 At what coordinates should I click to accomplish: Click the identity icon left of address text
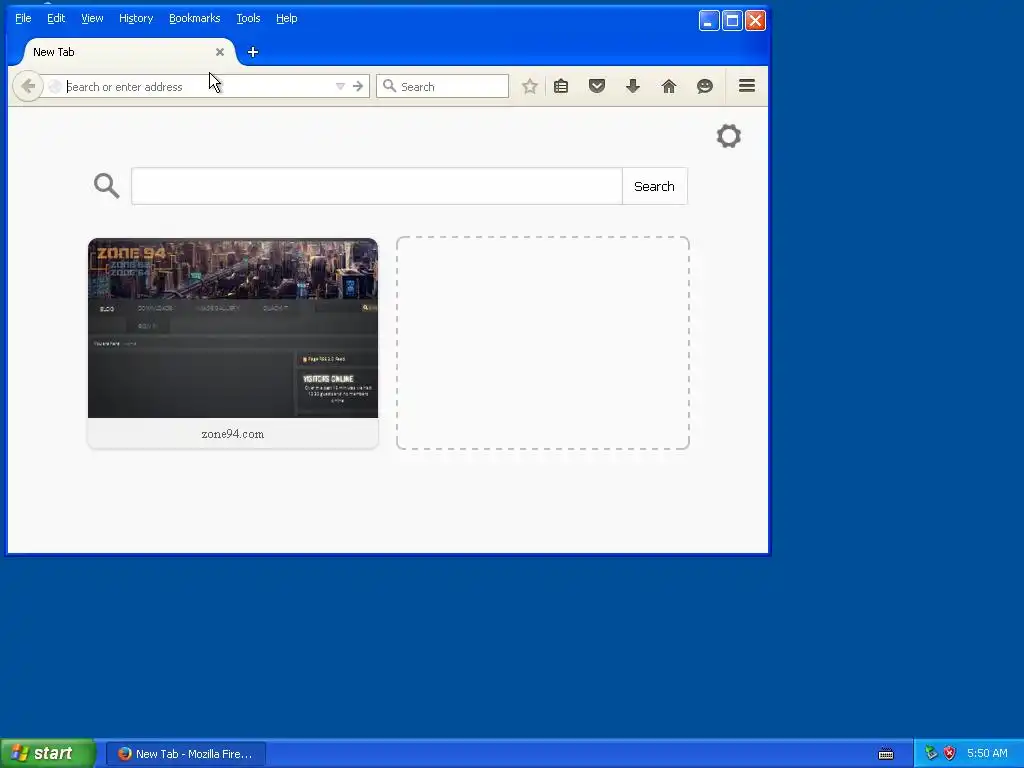pos(56,86)
